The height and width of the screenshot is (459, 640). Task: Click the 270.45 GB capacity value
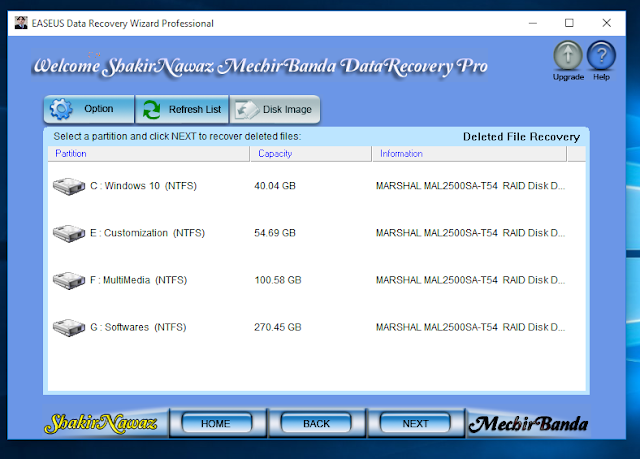[278, 327]
